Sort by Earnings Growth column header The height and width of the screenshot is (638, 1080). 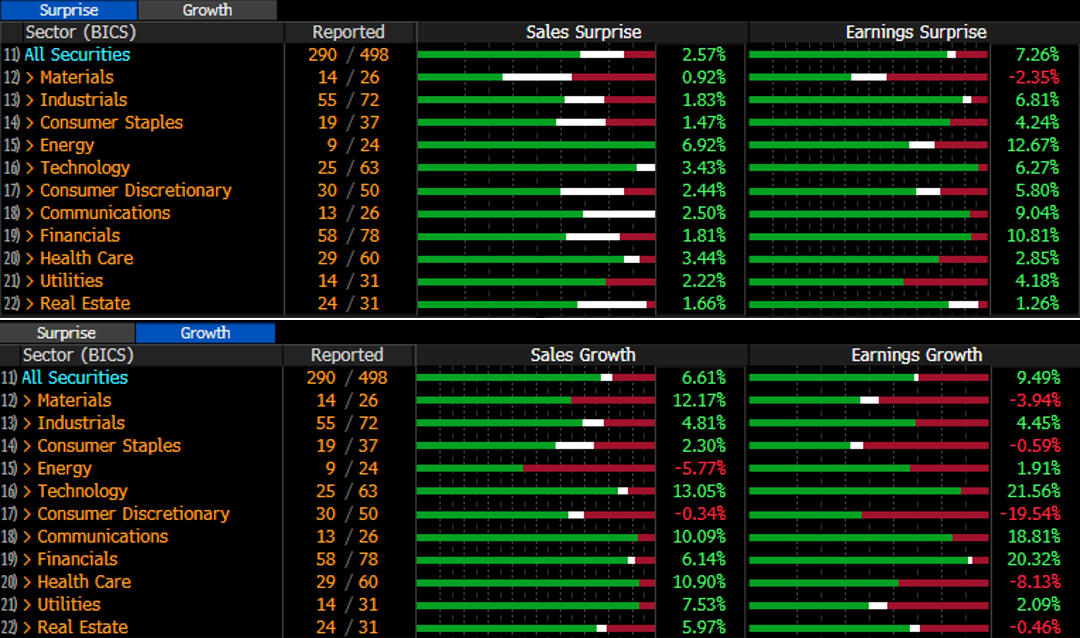pos(916,355)
